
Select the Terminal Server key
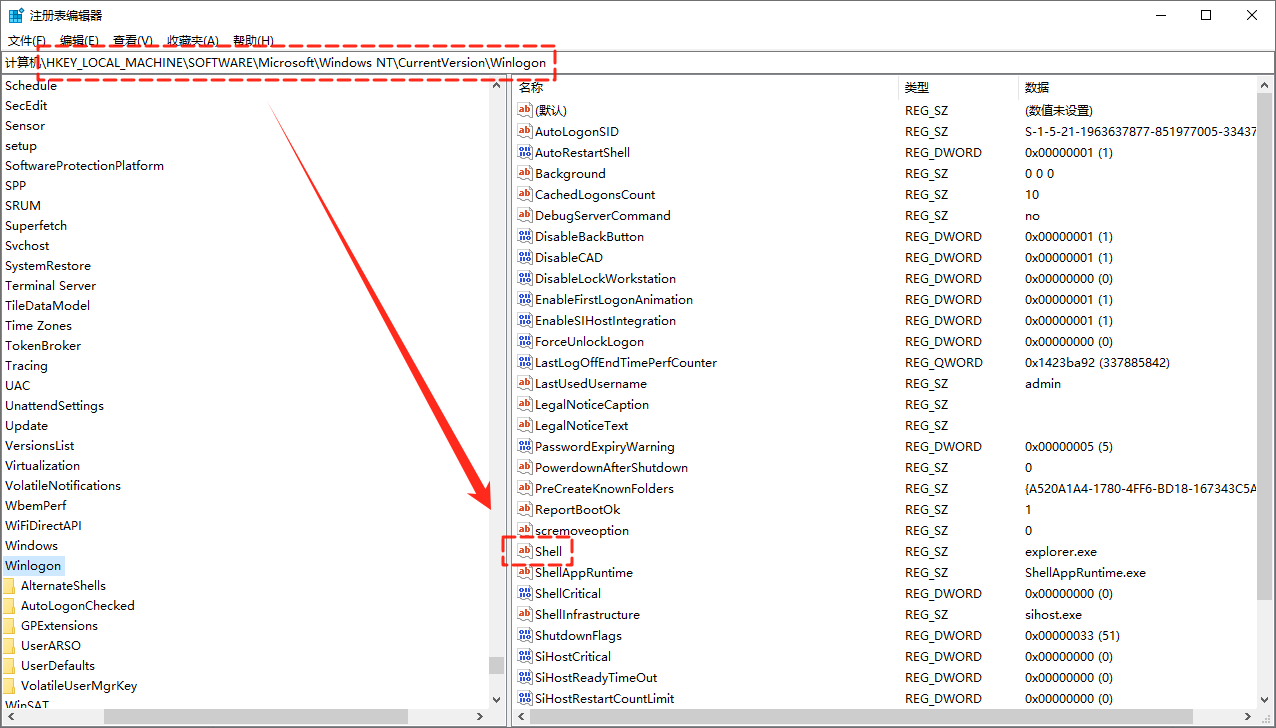(51, 286)
